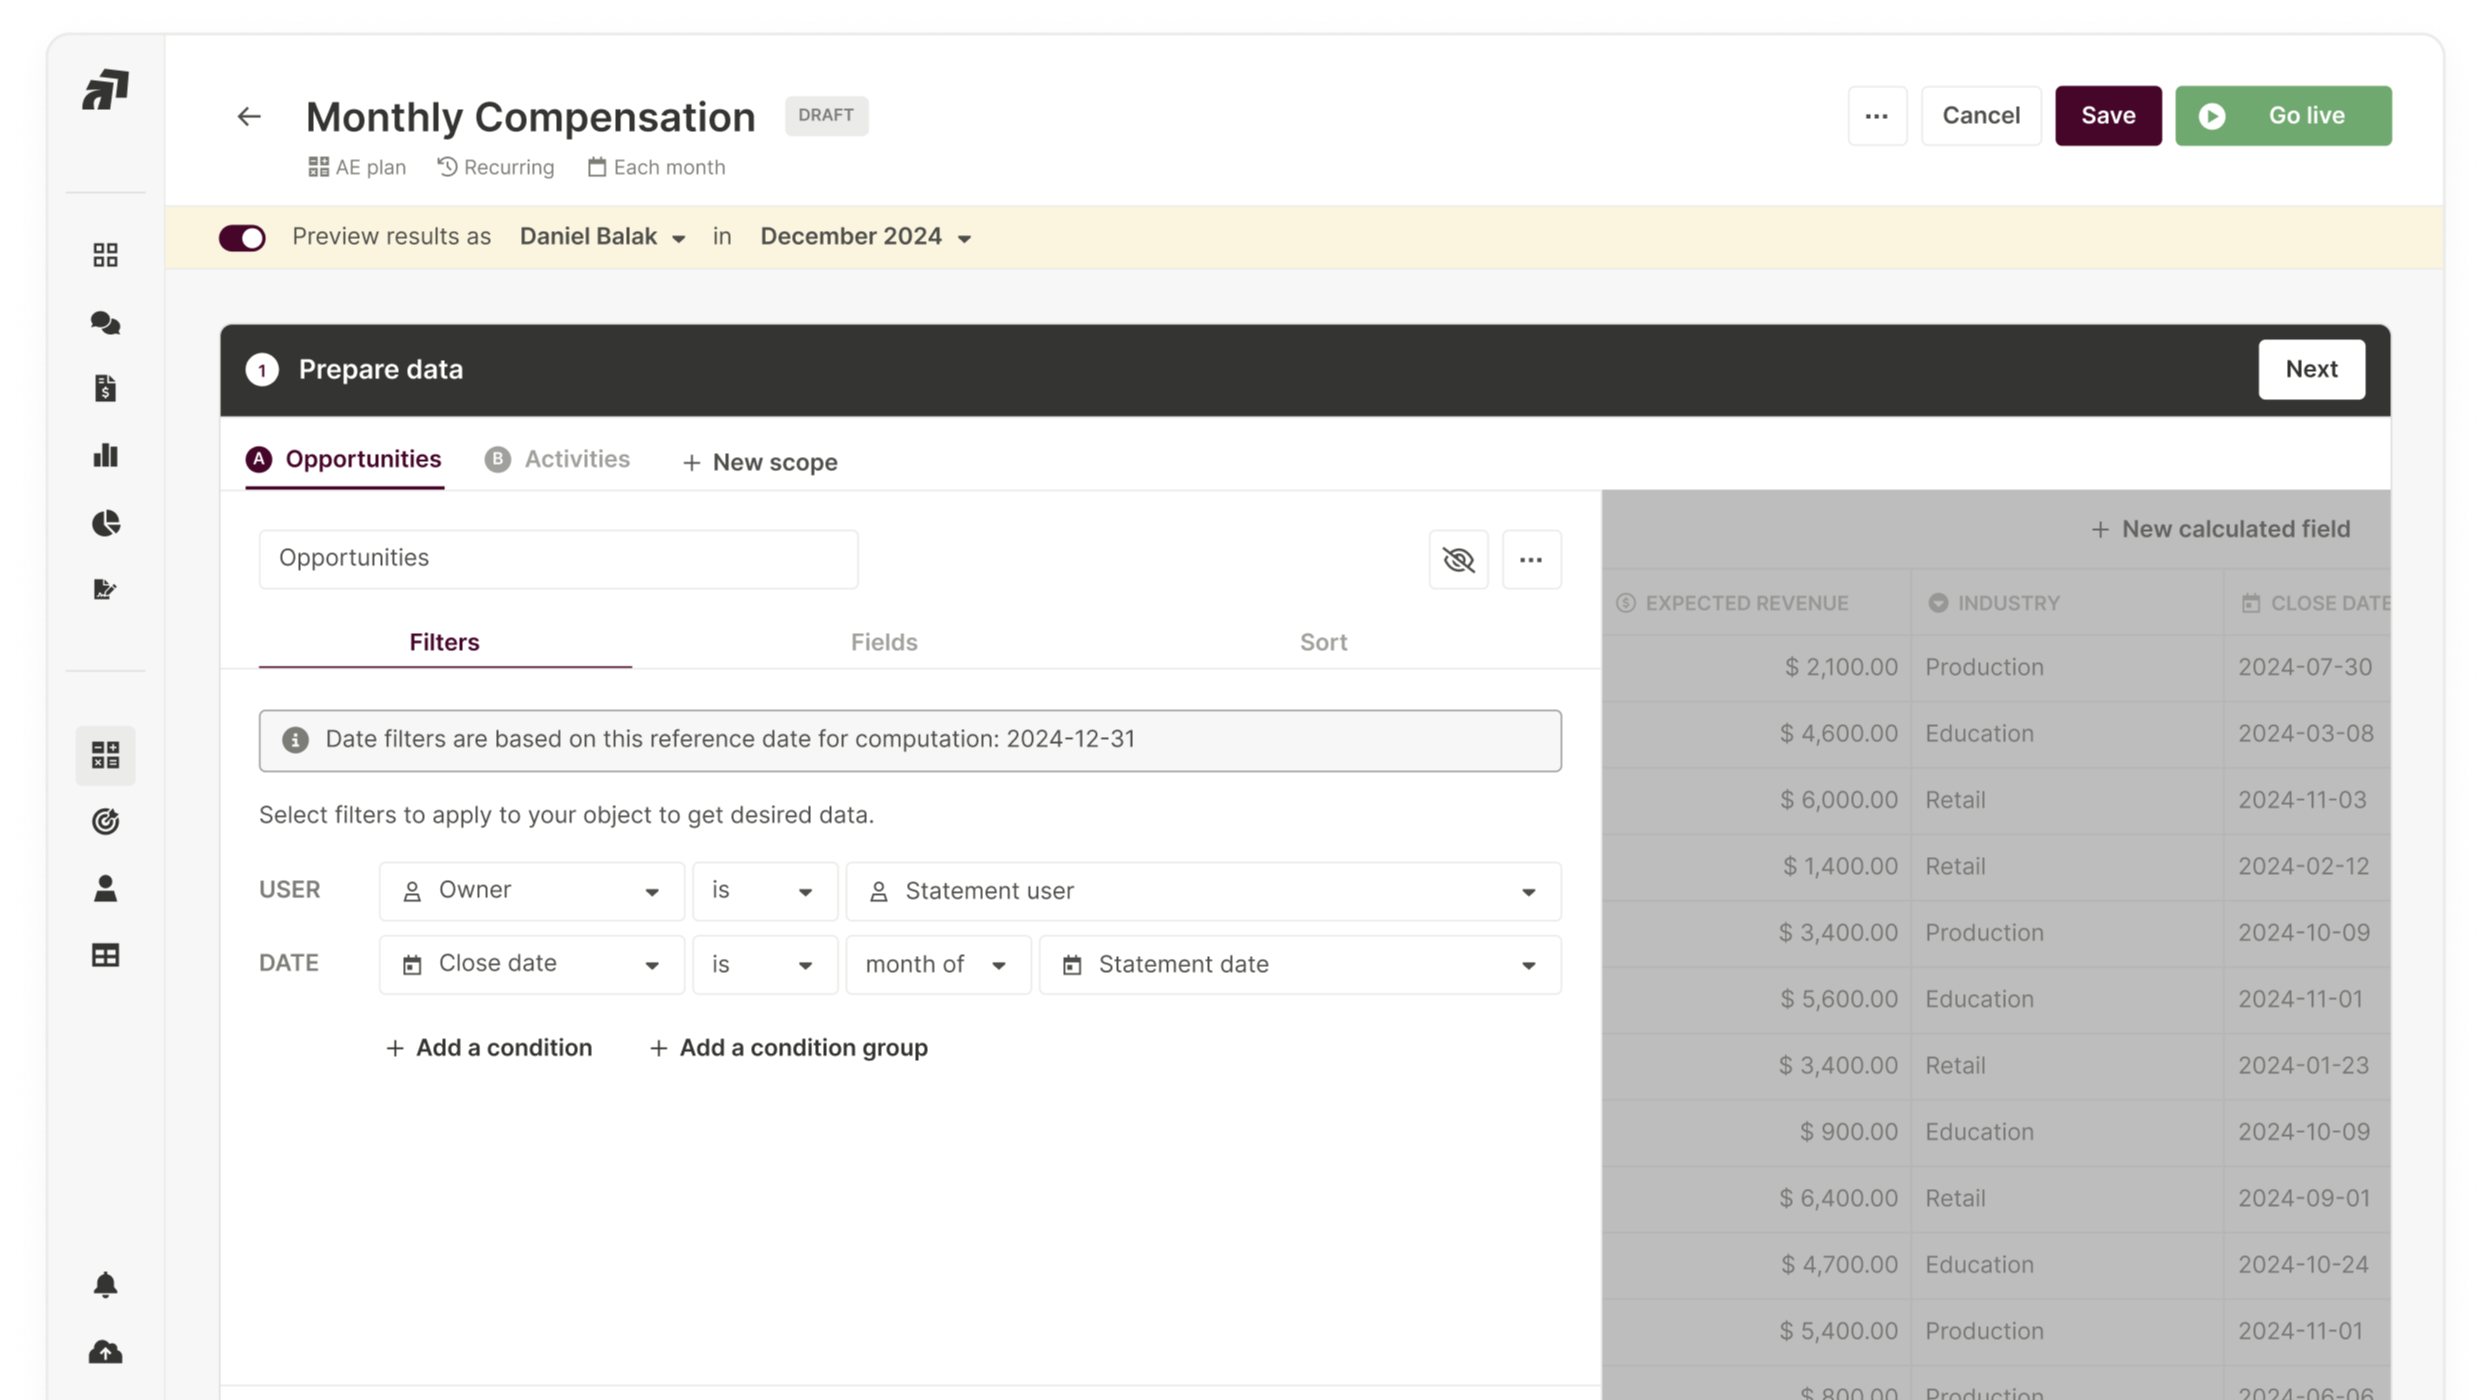Image resolution: width=2489 pixels, height=1400 pixels.
Task: Disable the preview results toggle
Action: [243, 237]
